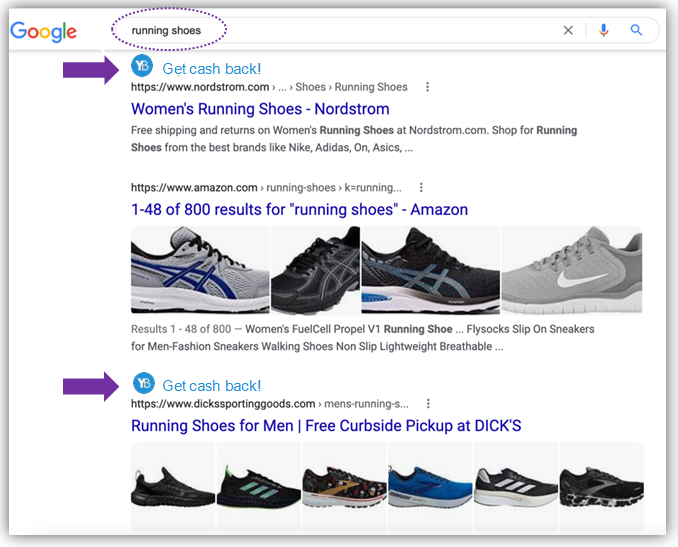Viewport: 678px width, 547px height.
Task: Select the gray and blue Asics shoe thumbnail
Action: [x=200, y=270]
